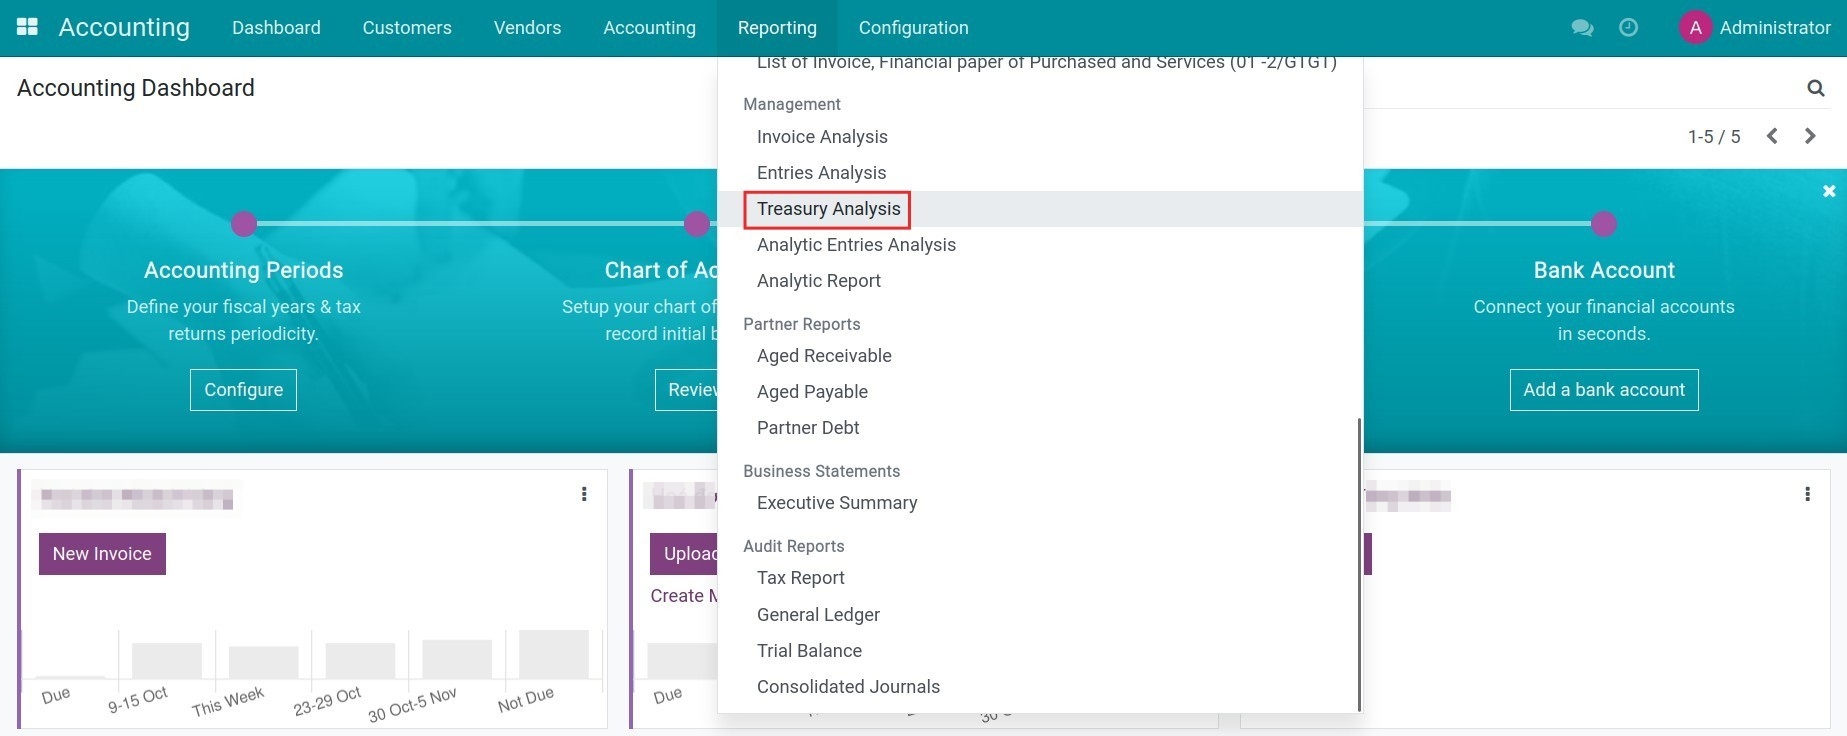Click Management section header text

792,104
